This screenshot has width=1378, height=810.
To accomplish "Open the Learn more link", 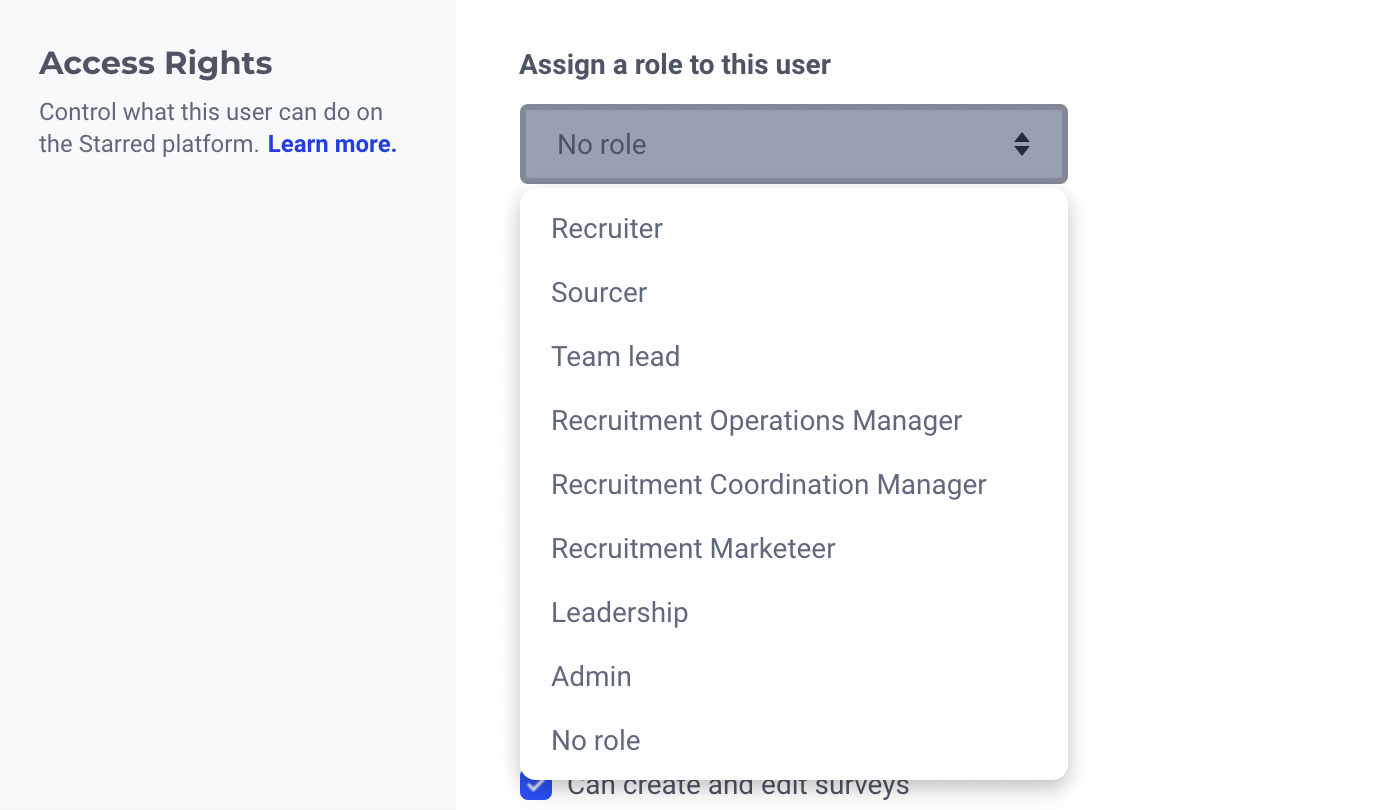I will (332, 144).
